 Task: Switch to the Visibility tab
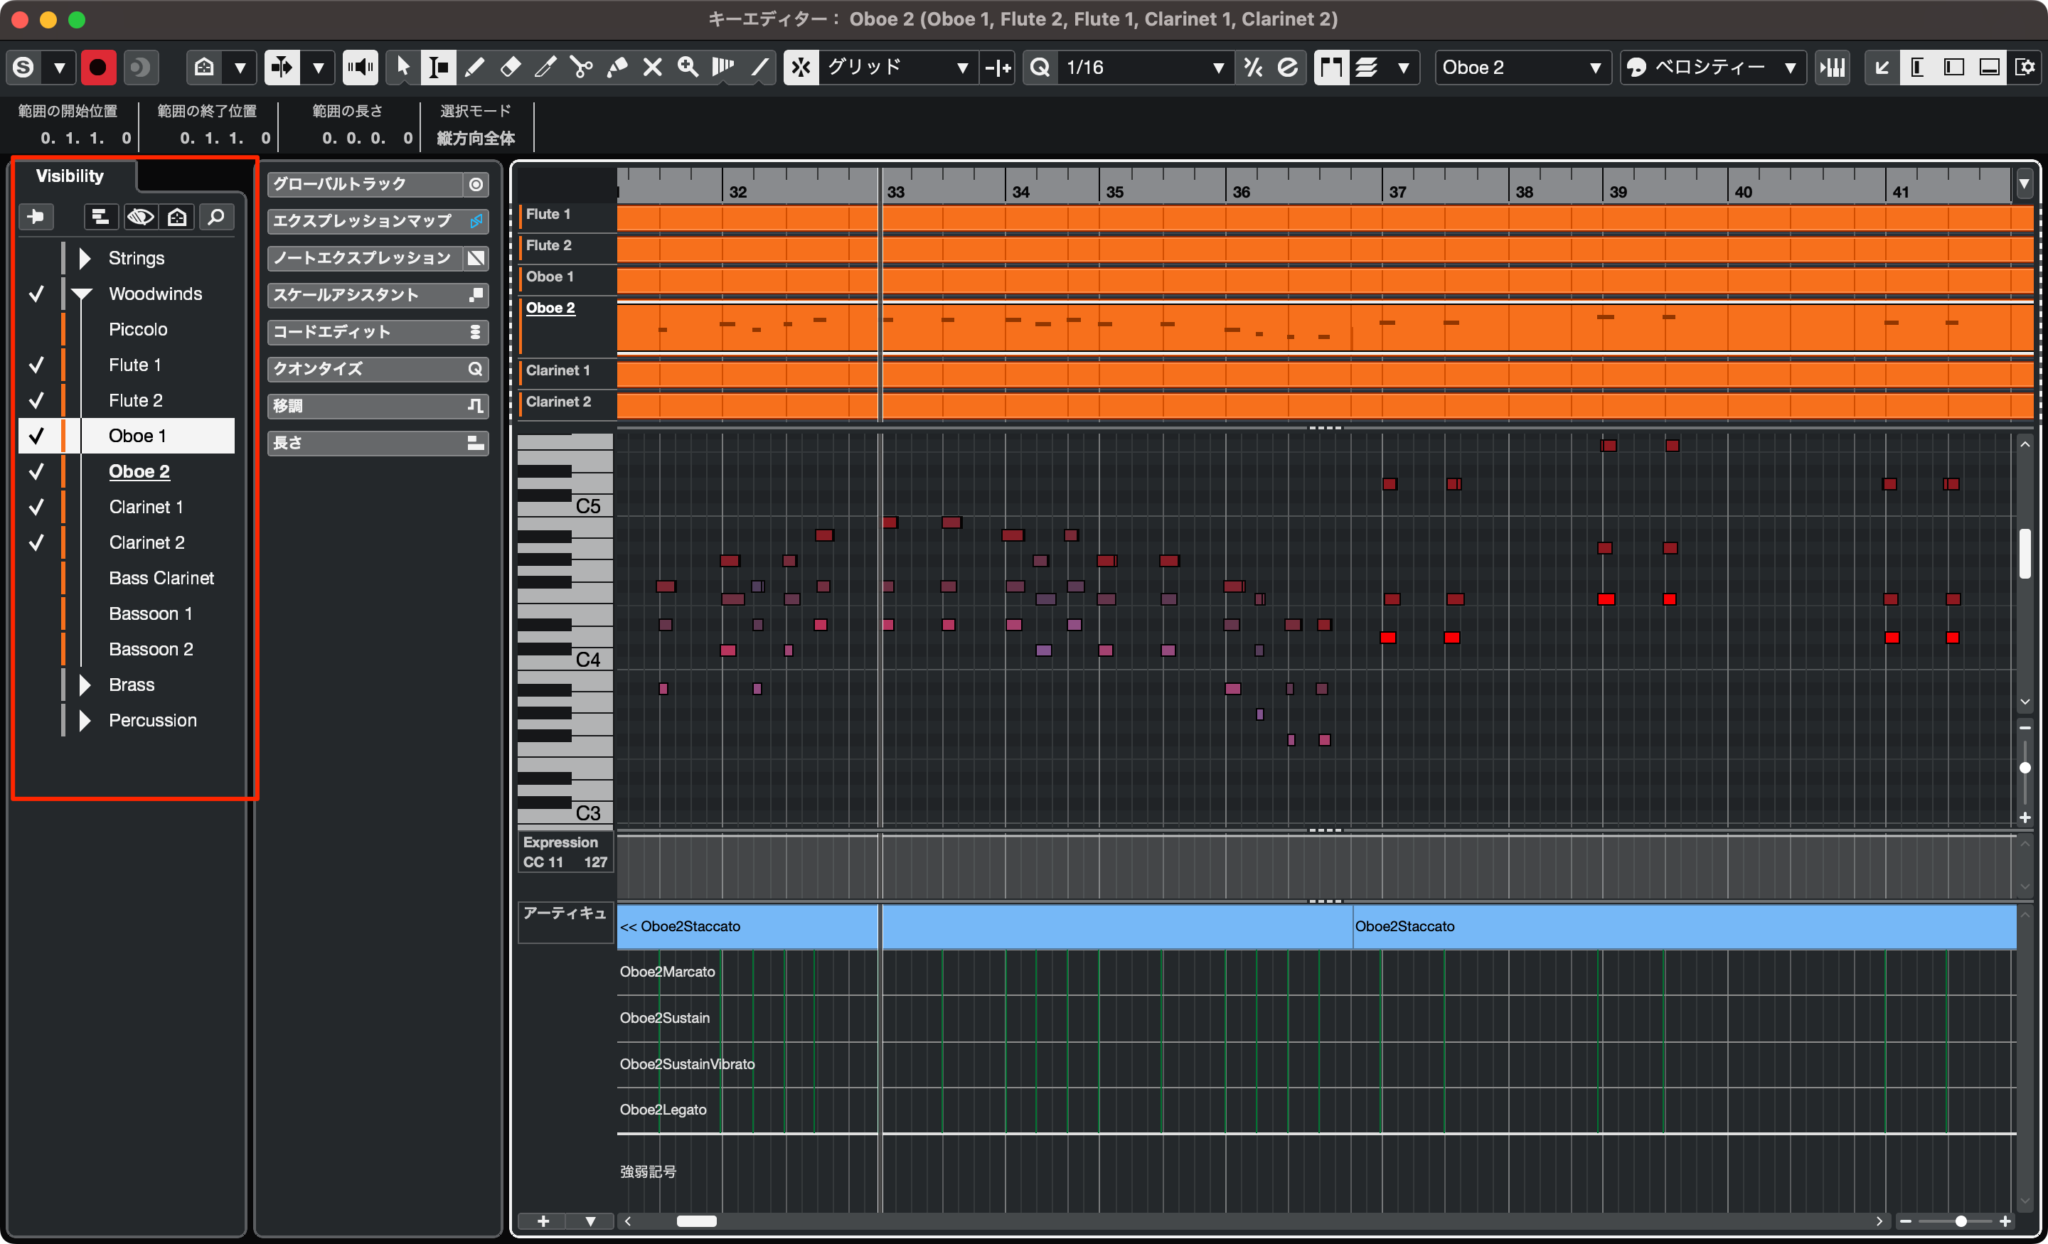point(69,175)
